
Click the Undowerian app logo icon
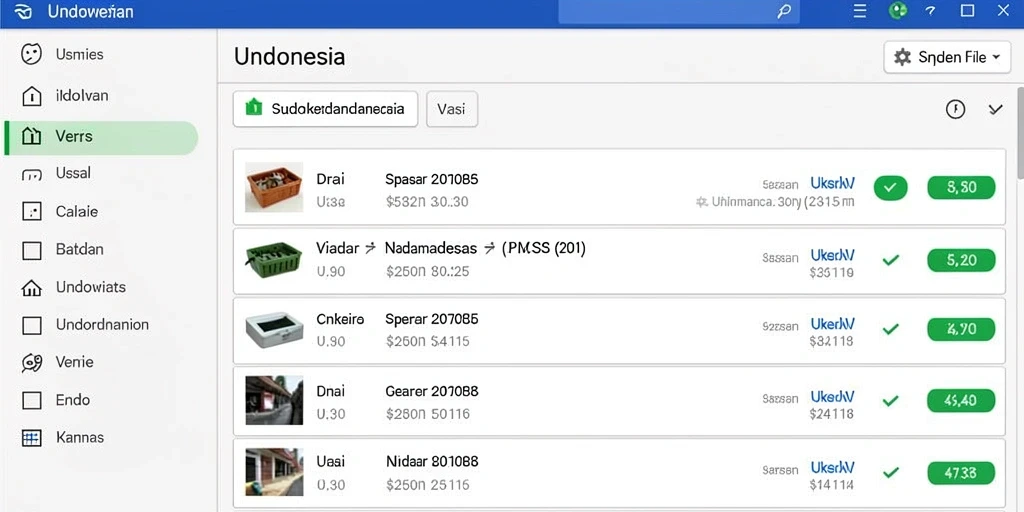(x=22, y=12)
